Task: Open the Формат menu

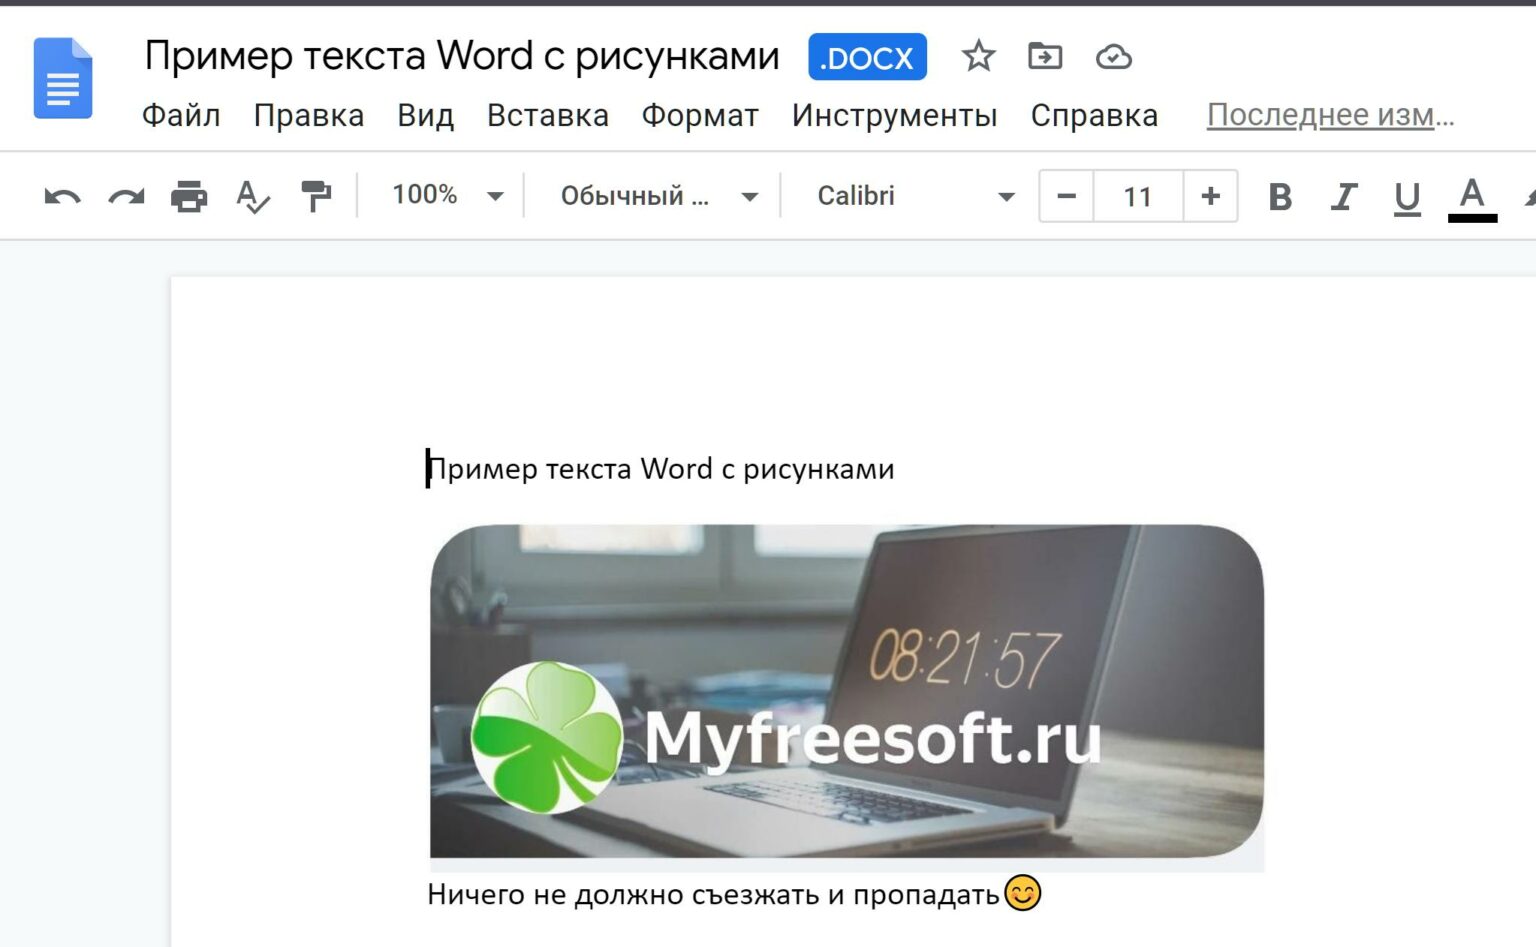Action: coord(700,115)
